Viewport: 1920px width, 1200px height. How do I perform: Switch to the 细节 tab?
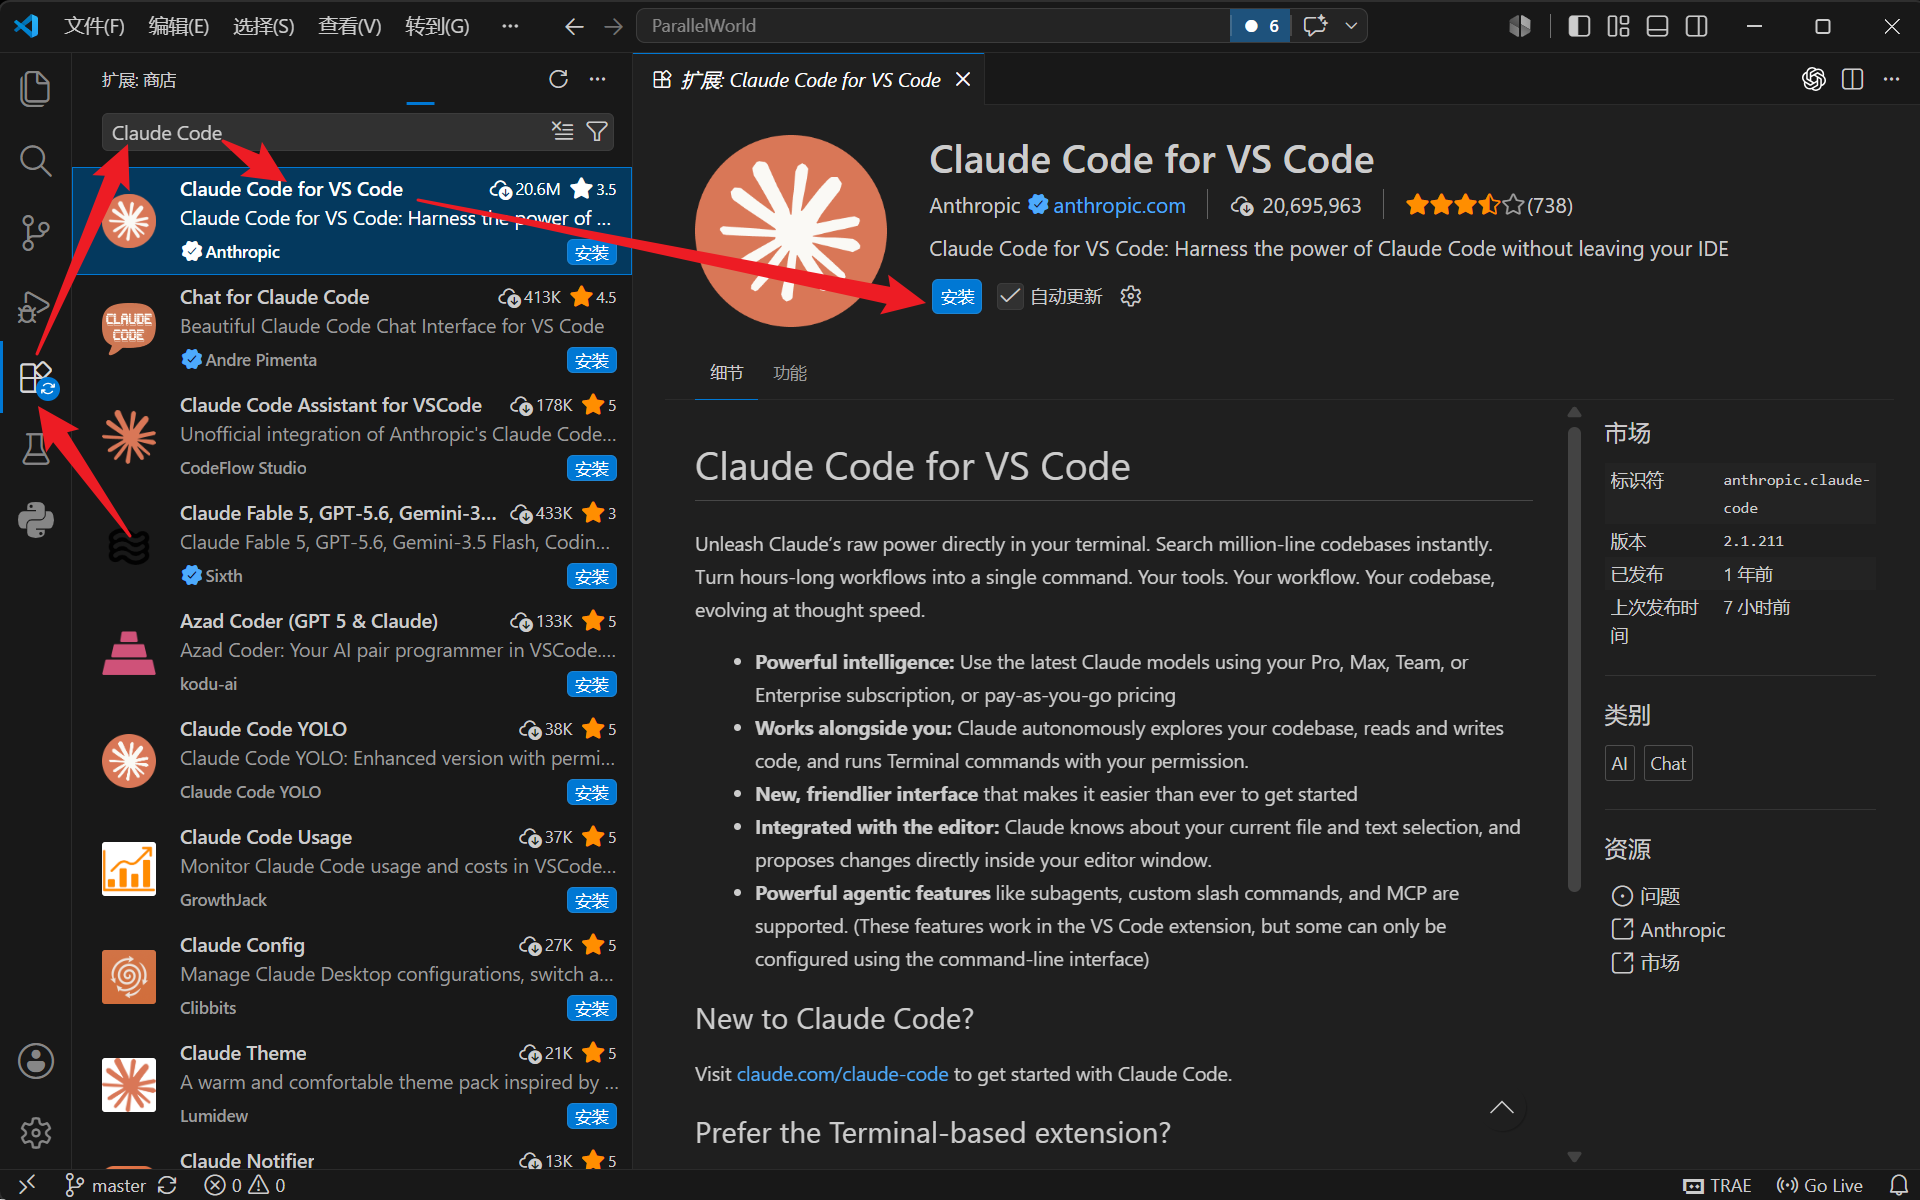click(x=727, y=373)
